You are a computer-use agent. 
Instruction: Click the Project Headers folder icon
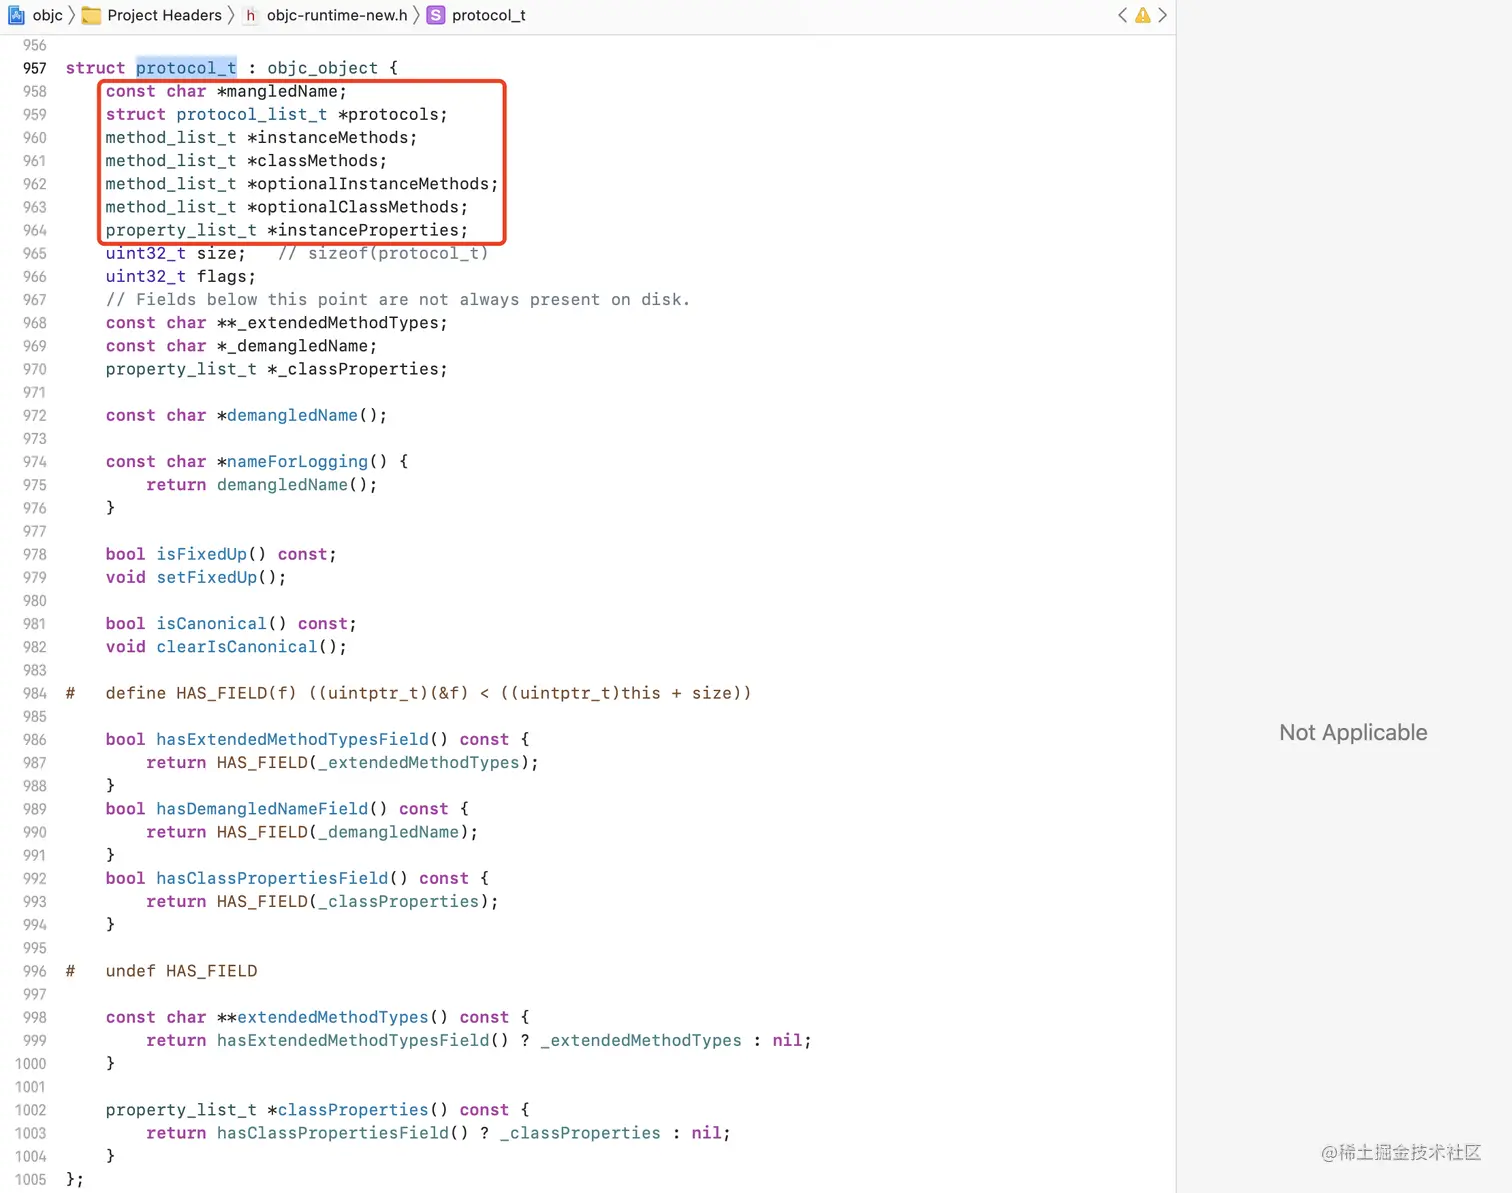tap(91, 15)
